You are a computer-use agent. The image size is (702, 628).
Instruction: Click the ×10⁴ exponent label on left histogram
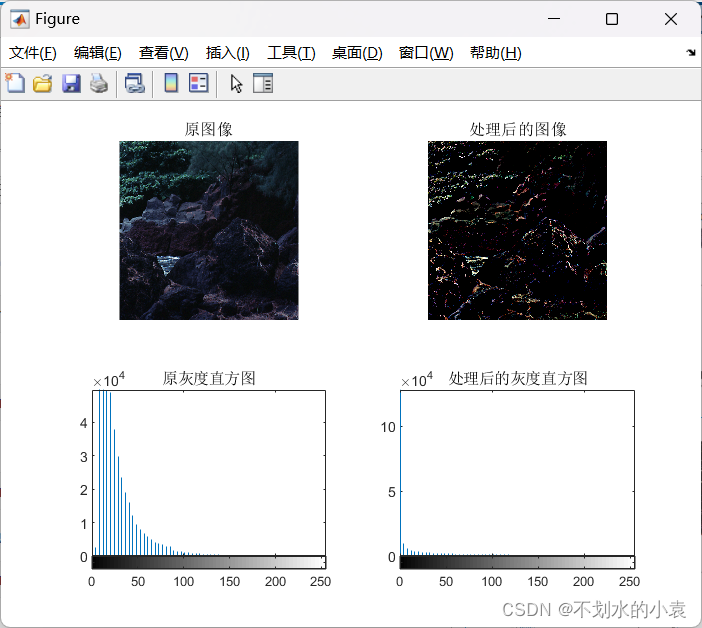click(x=109, y=380)
